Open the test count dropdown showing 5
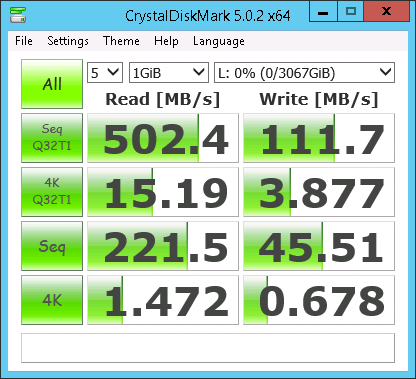Viewport: 416px width, 379px height. [105, 72]
